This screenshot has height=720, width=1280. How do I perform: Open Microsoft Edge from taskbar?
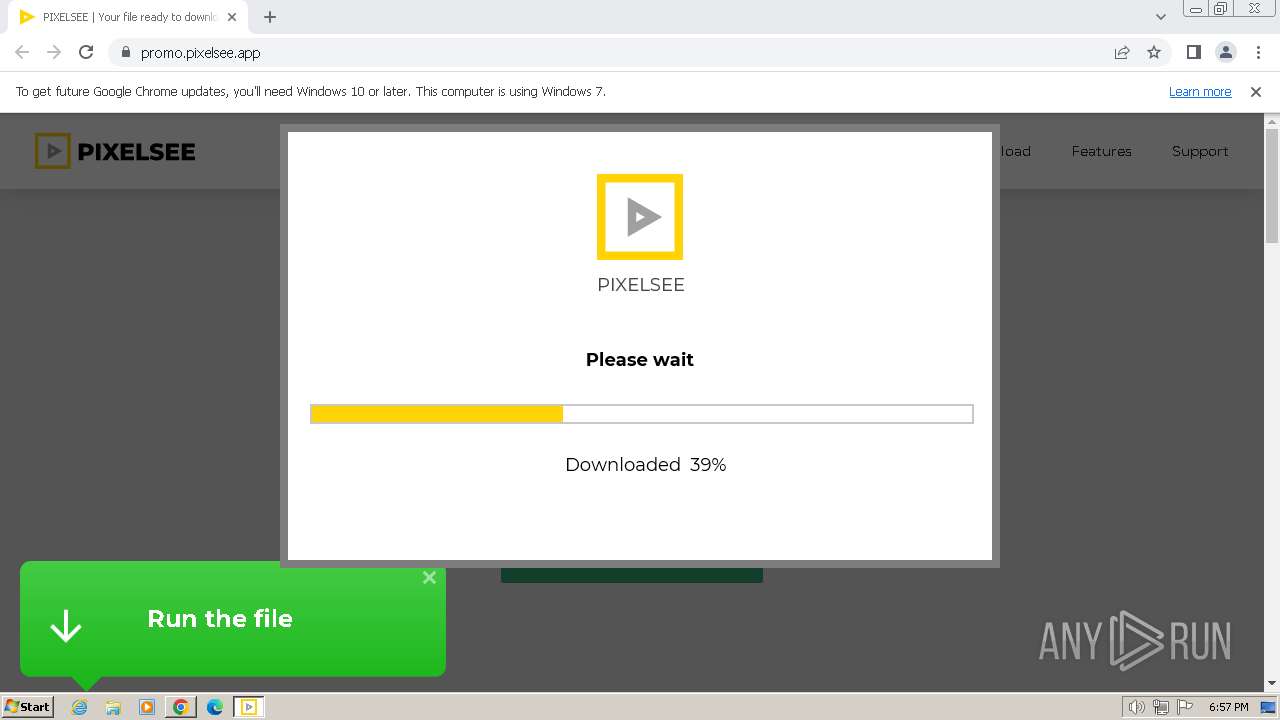(x=215, y=707)
